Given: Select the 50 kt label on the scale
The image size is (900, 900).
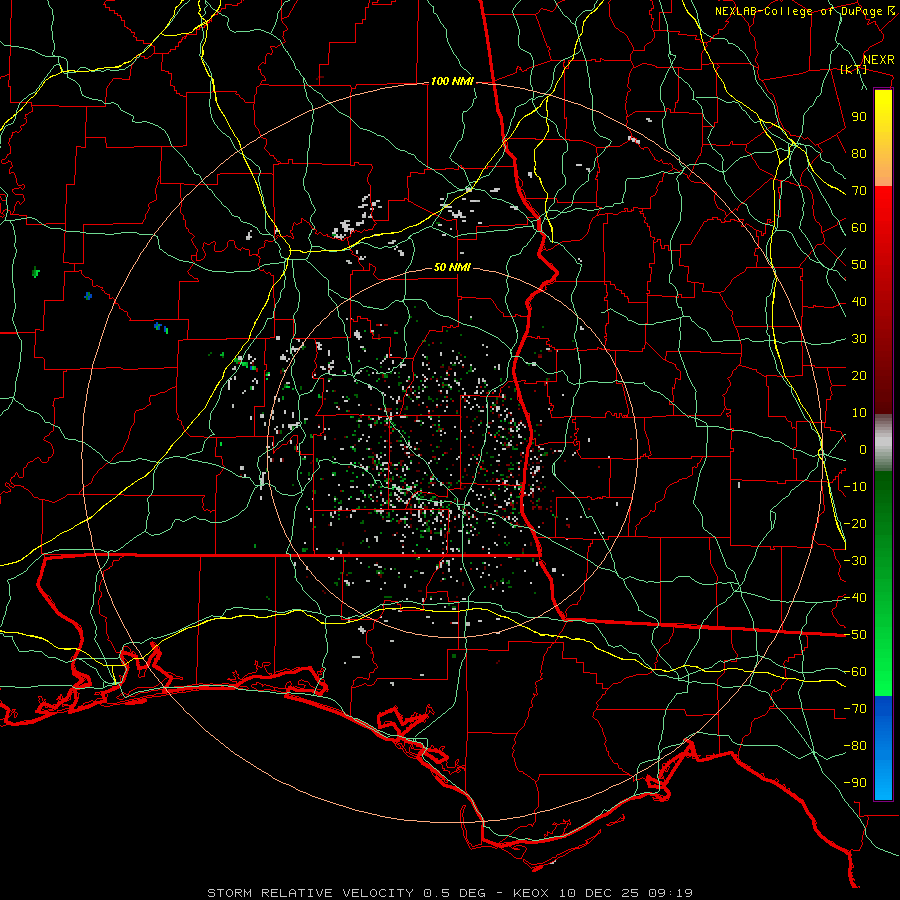Looking at the screenshot, I should [859, 265].
